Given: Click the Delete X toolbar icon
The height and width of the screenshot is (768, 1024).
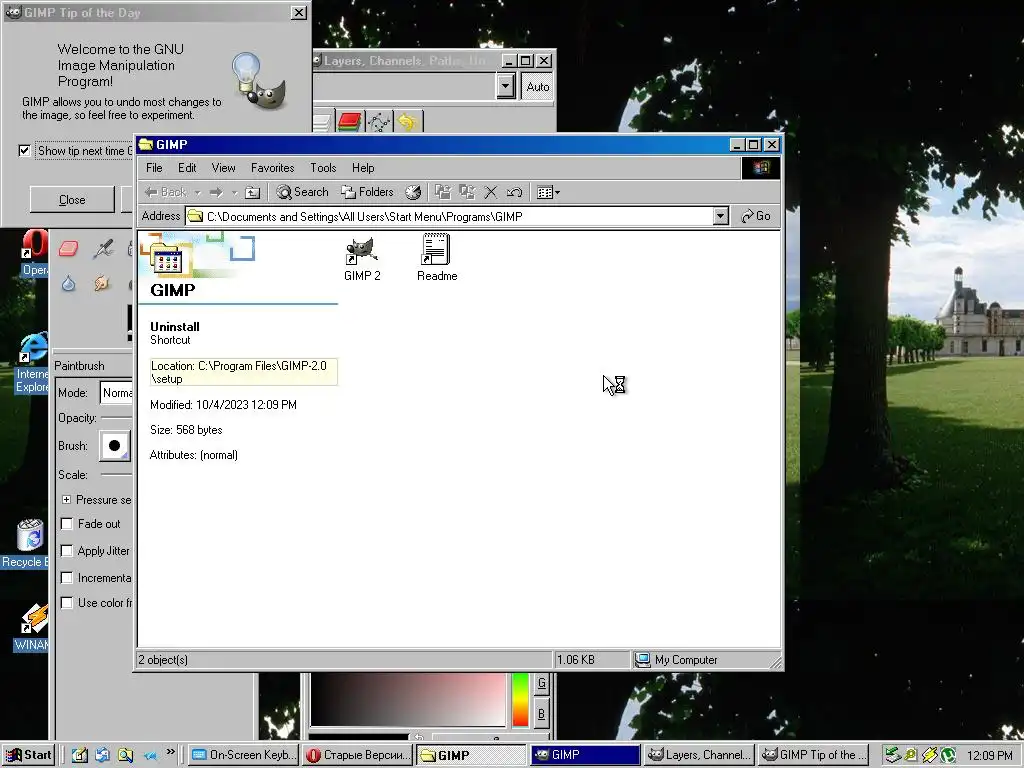Looking at the screenshot, I should [x=490, y=192].
